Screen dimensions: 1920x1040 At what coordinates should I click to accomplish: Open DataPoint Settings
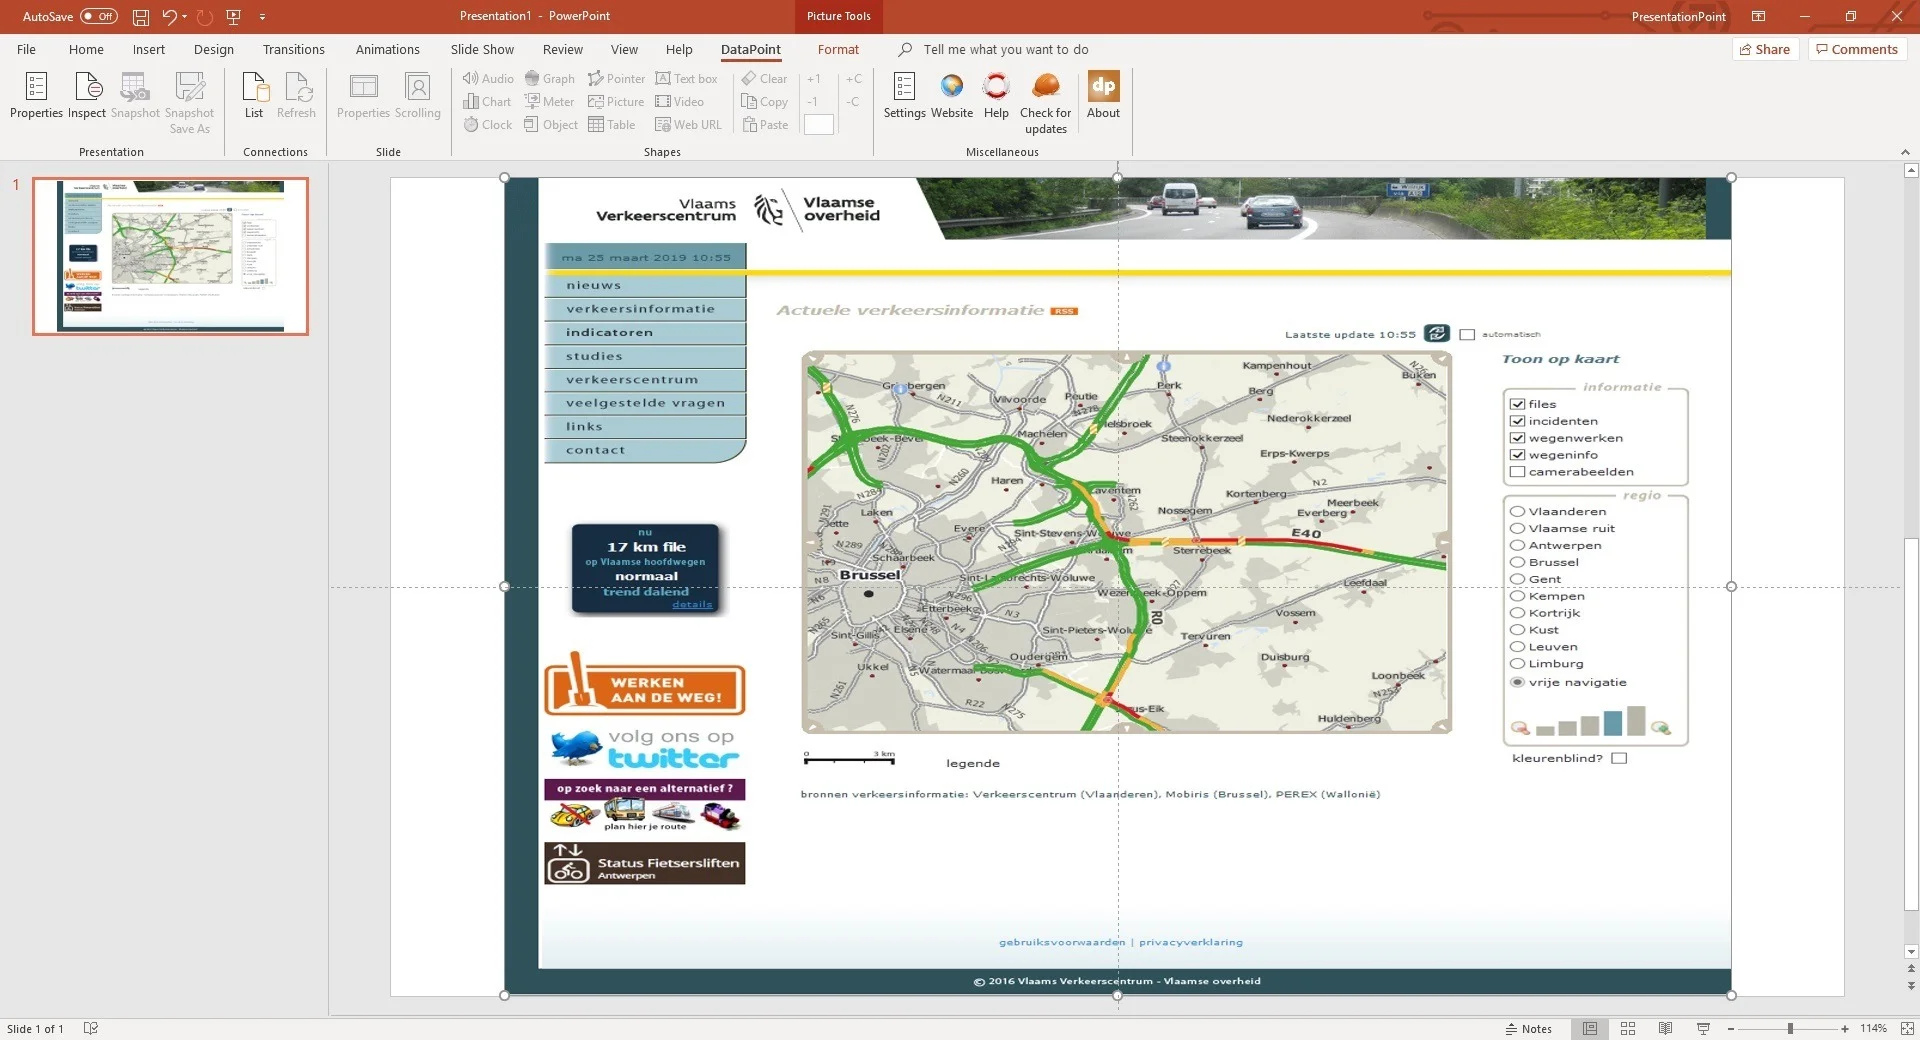click(904, 96)
